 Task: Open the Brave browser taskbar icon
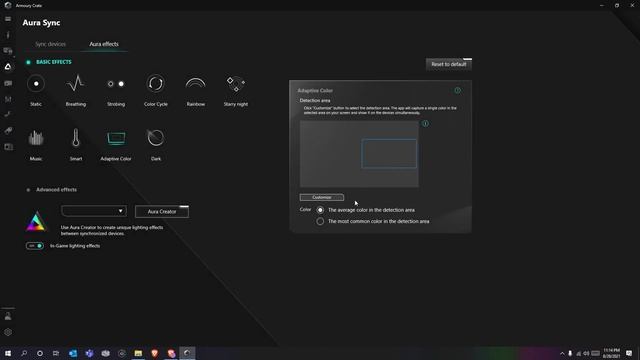155,353
